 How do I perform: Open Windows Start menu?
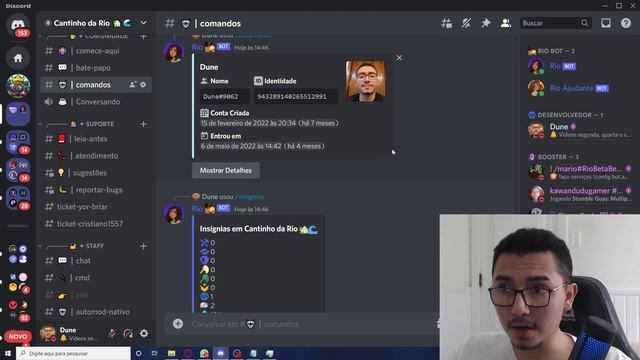click(8, 353)
